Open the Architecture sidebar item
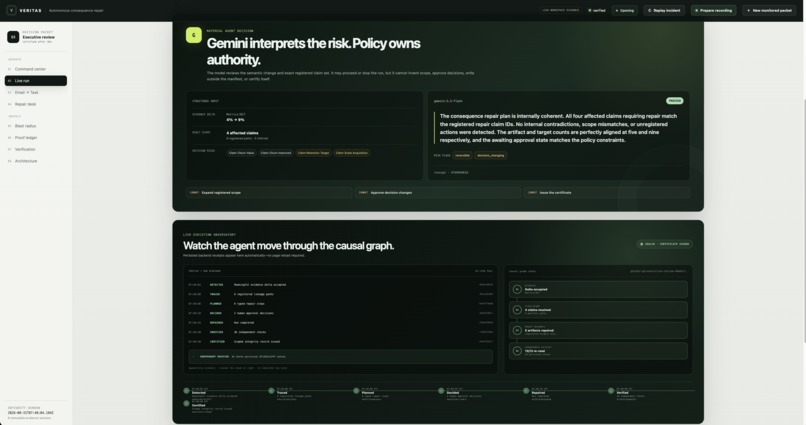Viewport: 806px width, 425px height. (35, 161)
